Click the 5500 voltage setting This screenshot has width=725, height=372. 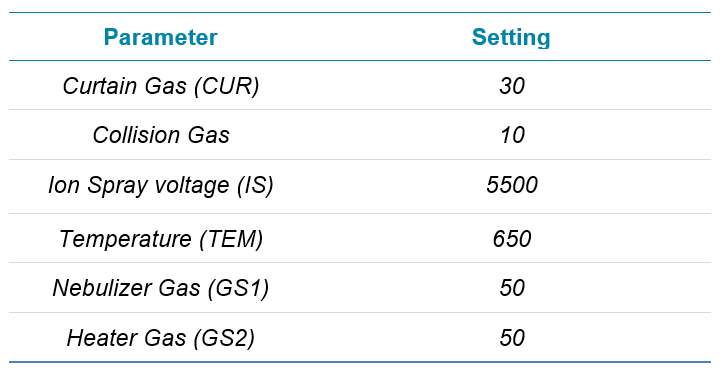(512, 185)
